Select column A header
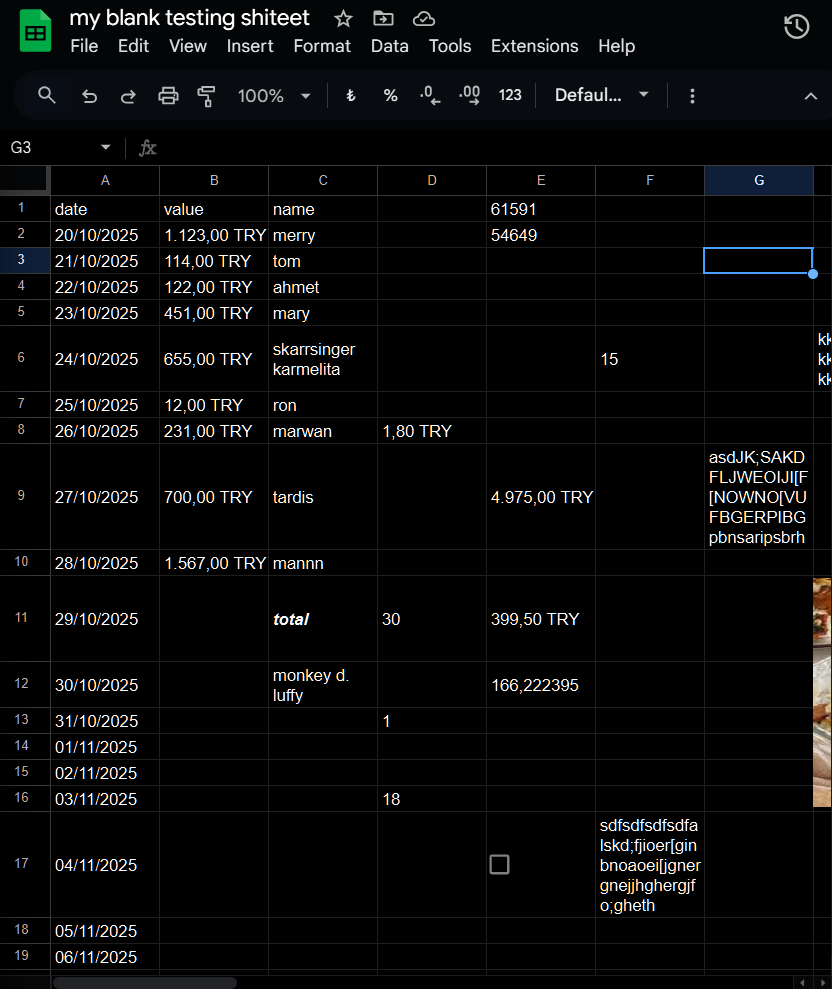 [x=105, y=180]
